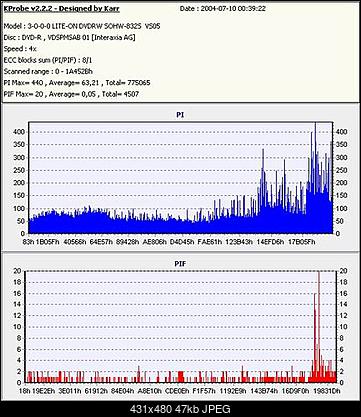Image resolution: width=361 pixels, height=417 pixels.
Task: Click the tallest red spike in PIF chart
Action: tap(319, 327)
